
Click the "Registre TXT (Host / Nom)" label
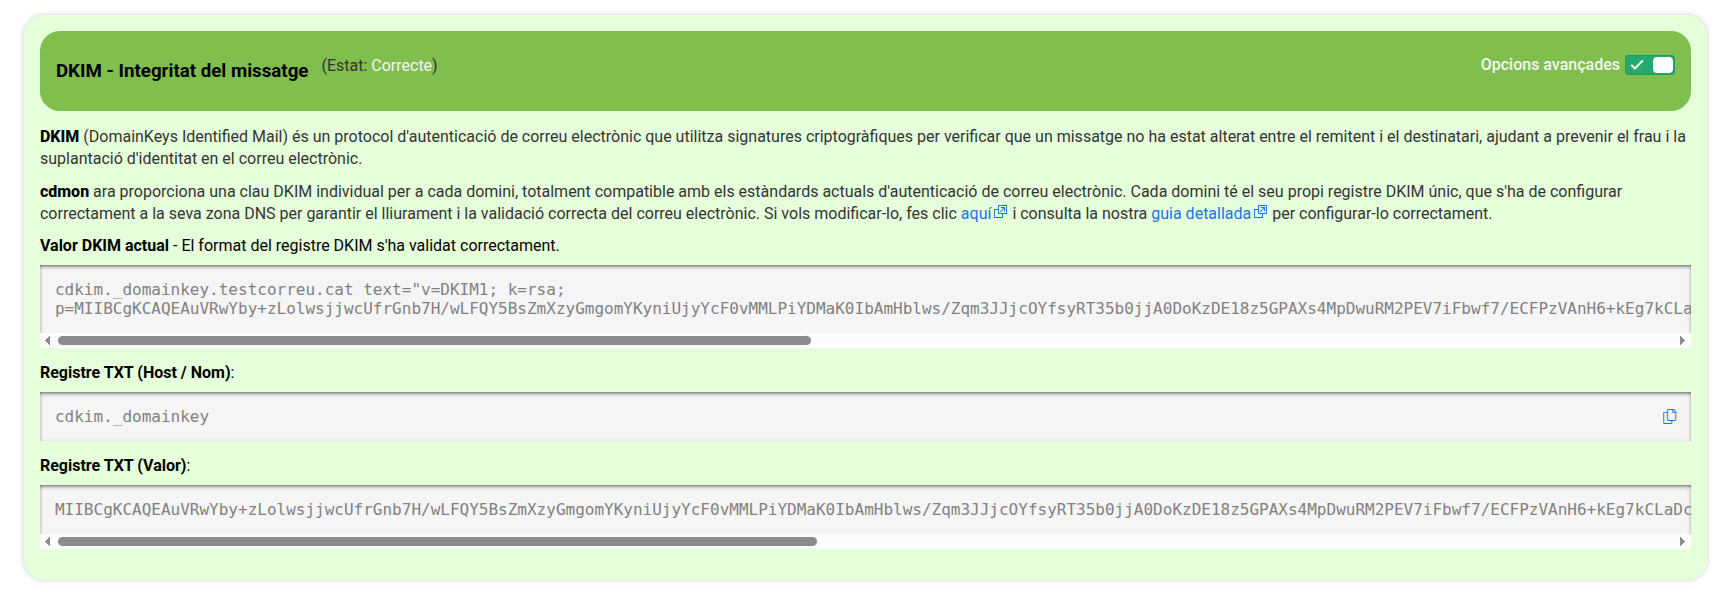point(136,373)
